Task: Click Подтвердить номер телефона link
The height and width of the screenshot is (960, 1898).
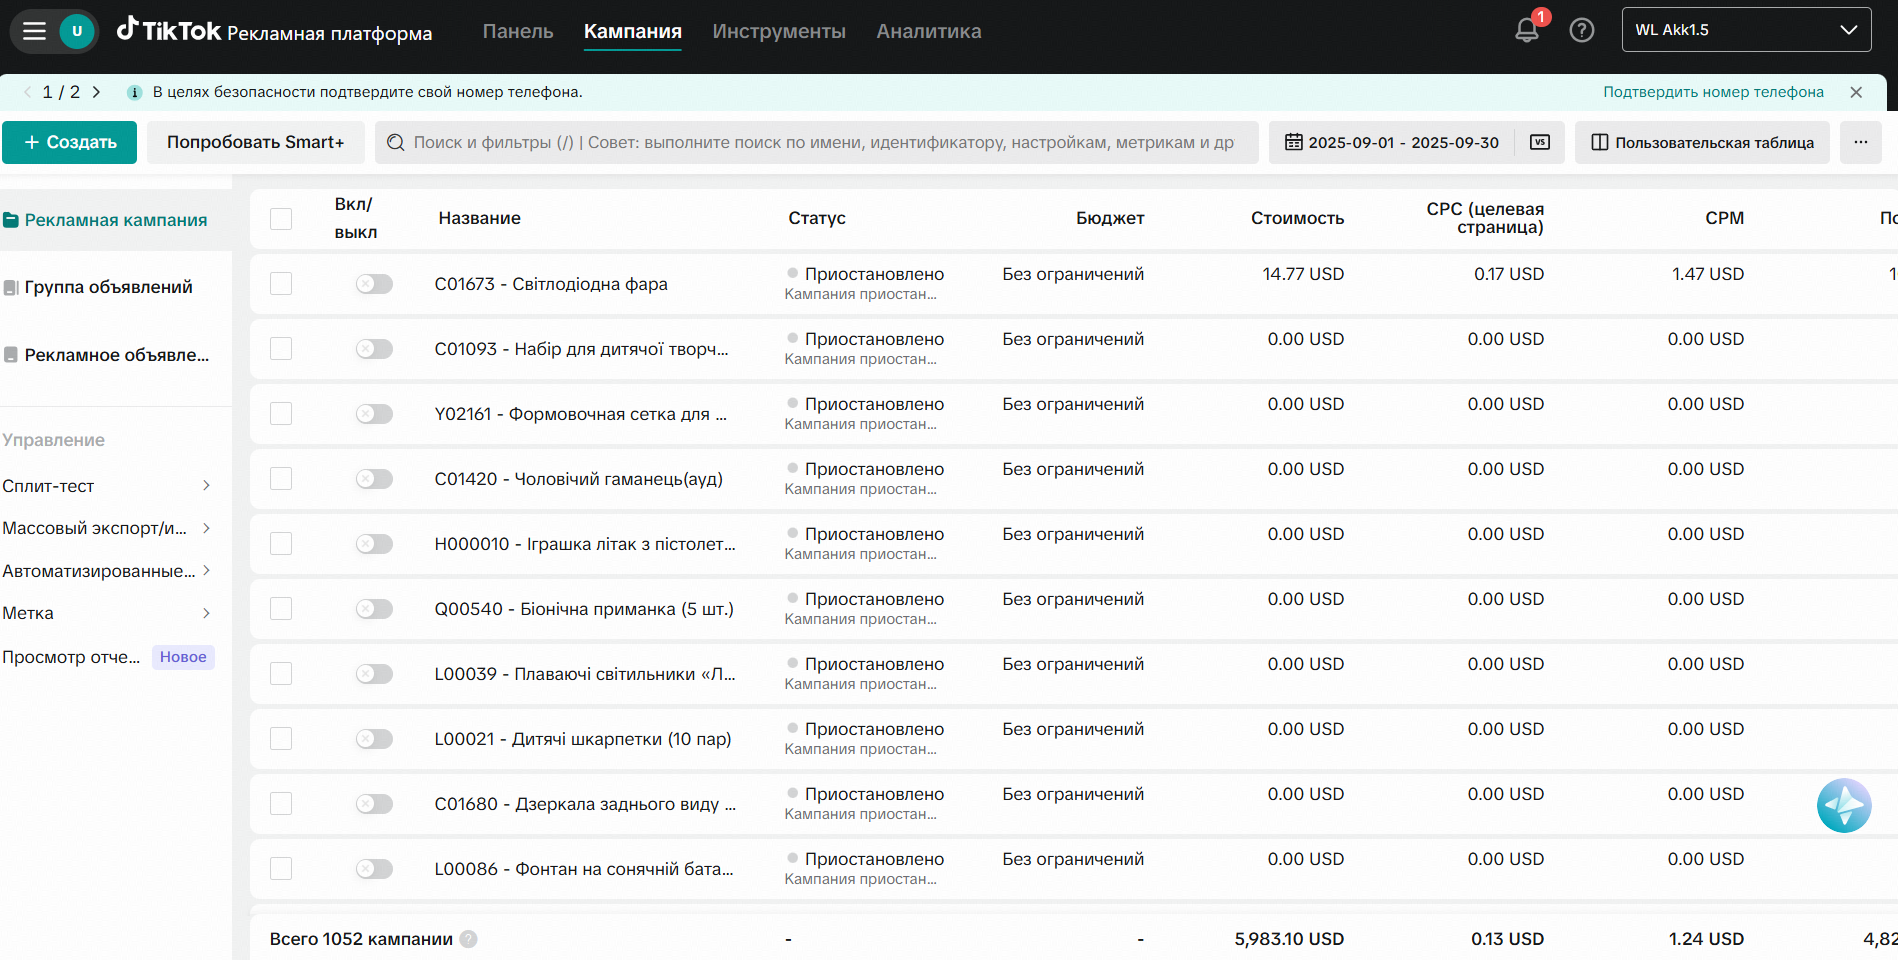Action: coord(1713,92)
